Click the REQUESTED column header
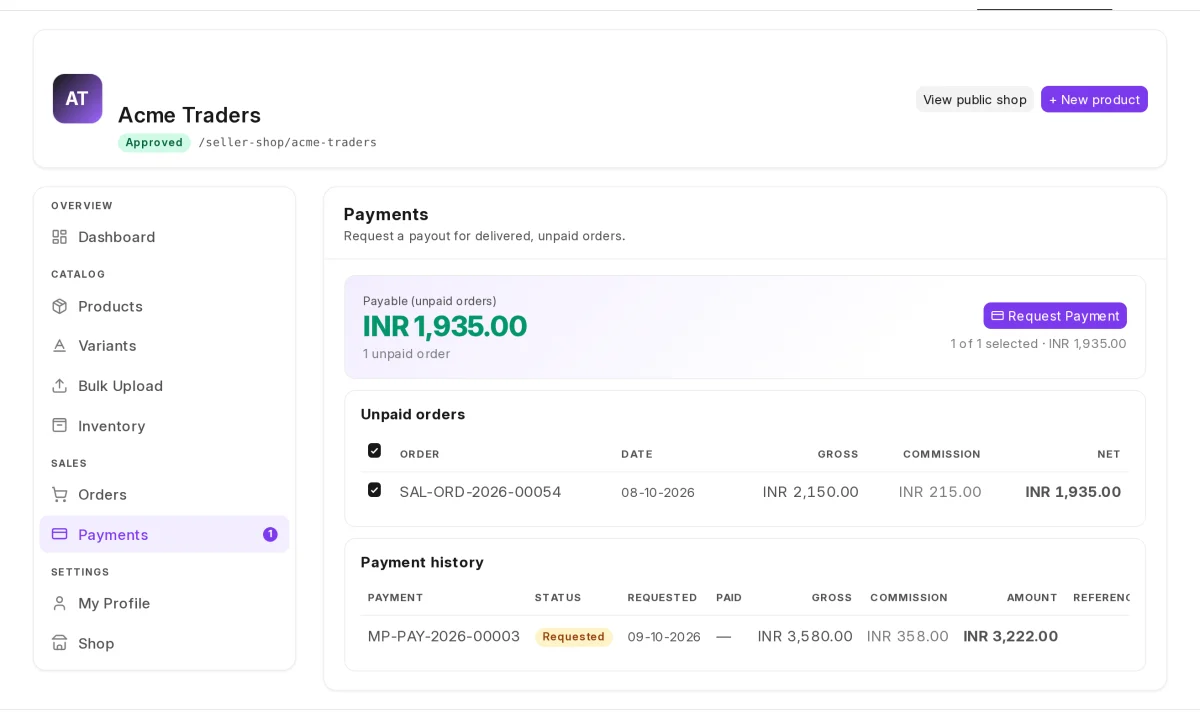 pyautogui.click(x=662, y=598)
